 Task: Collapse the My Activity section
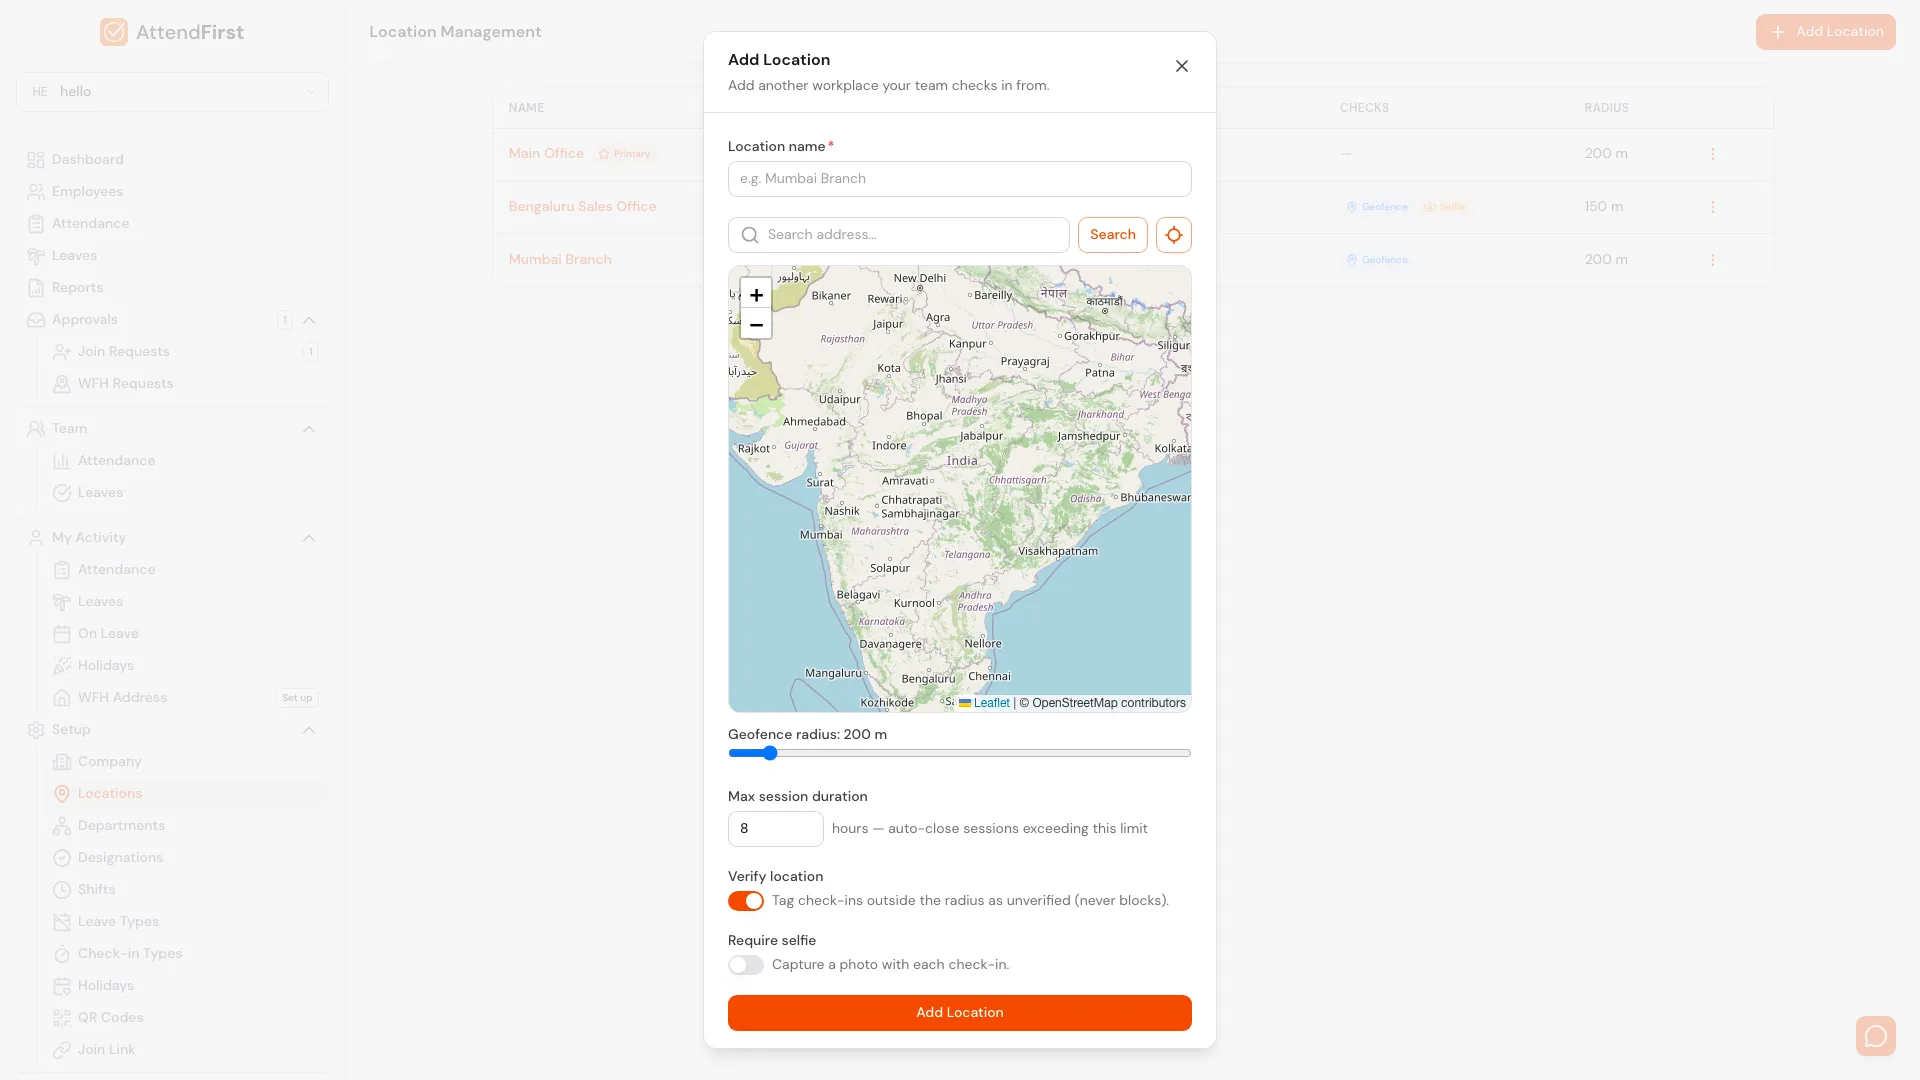pyautogui.click(x=309, y=538)
